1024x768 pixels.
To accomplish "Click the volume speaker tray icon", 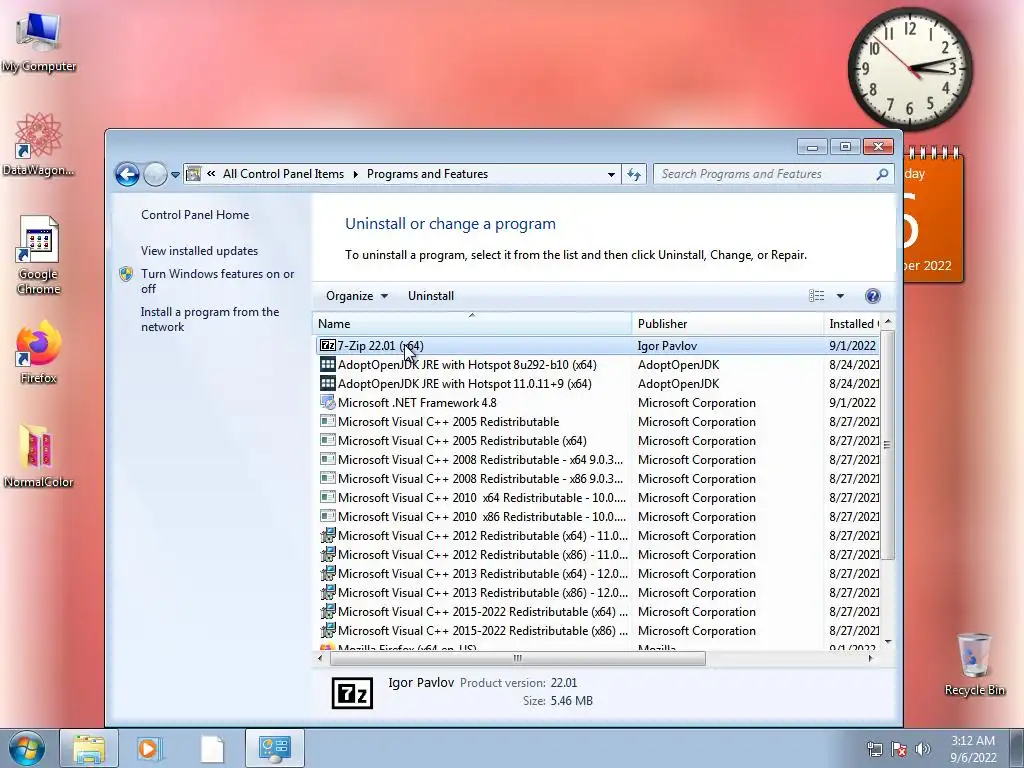I will click(922, 749).
